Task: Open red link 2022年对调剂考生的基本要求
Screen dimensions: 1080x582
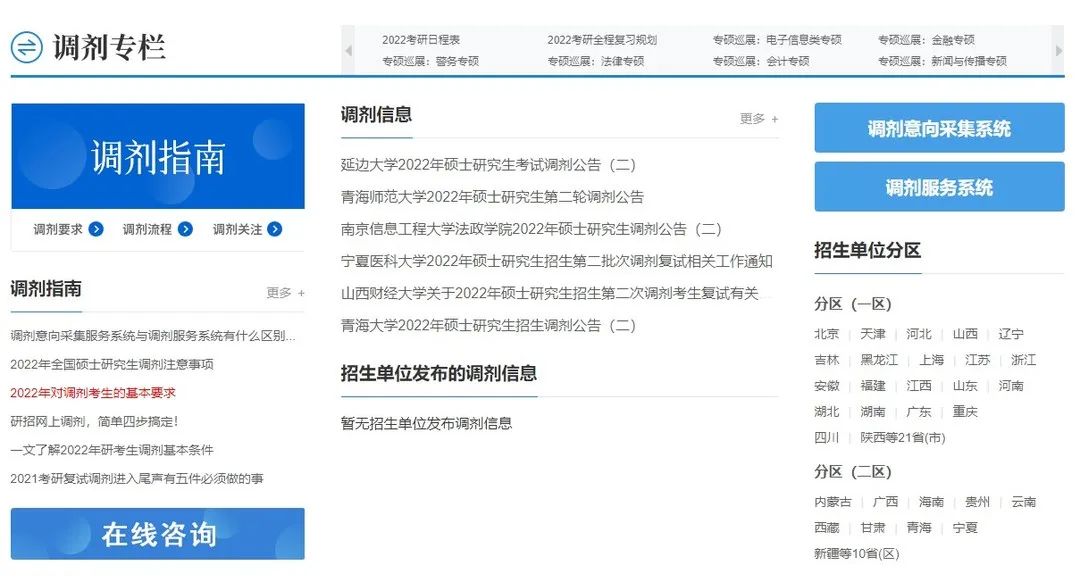Action: [93, 393]
